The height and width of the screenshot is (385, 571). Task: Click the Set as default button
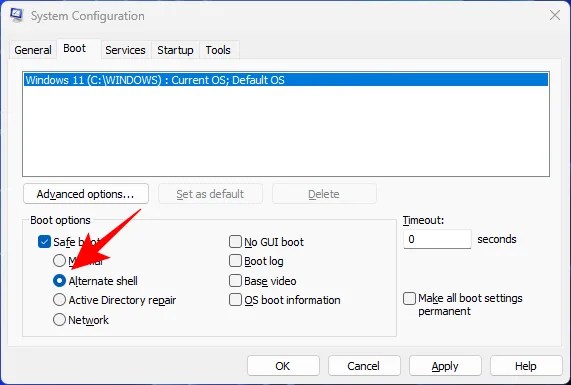[210, 194]
